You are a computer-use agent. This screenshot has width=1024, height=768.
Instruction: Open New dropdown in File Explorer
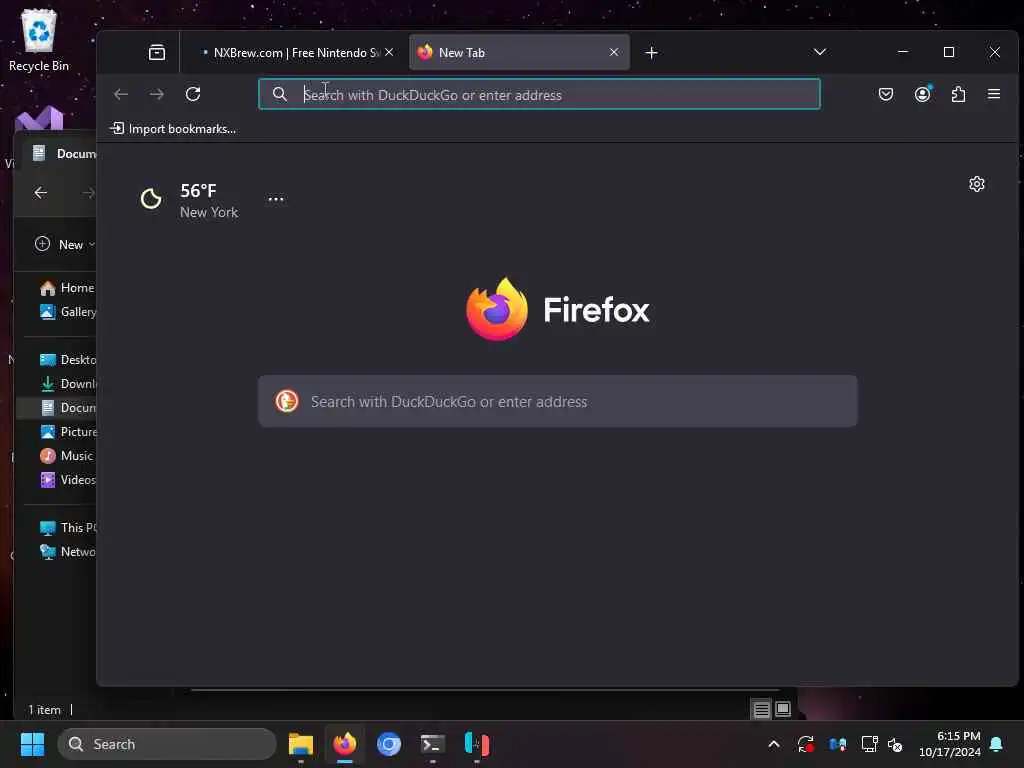point(64,244)
